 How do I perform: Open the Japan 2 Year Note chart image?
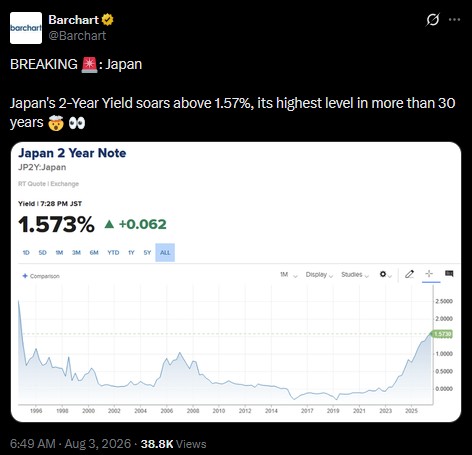click(x=236, y=282)
